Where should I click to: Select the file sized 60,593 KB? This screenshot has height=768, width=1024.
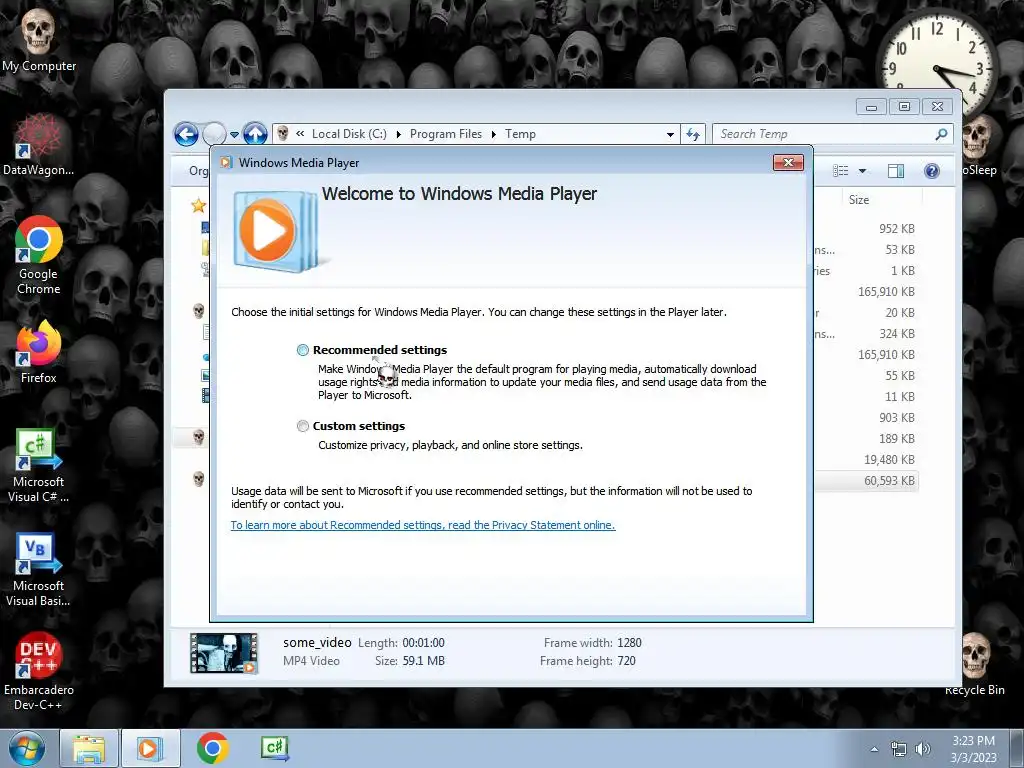[x=889, y=481]
